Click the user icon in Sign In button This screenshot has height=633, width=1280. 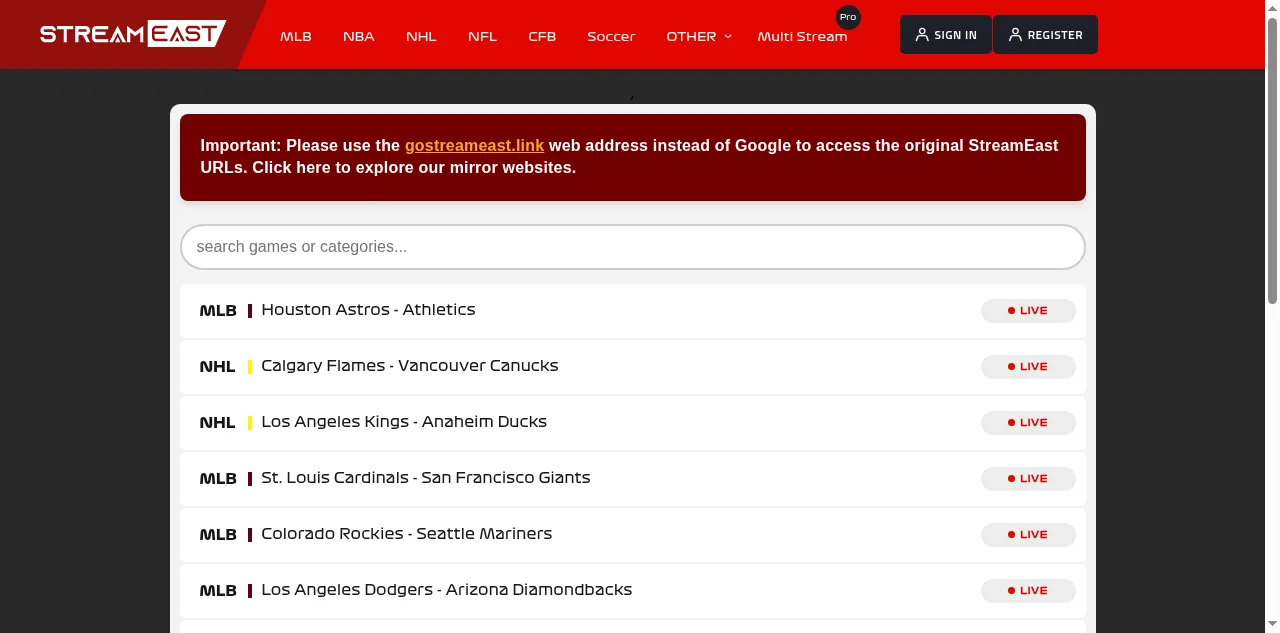pyautogui.click(x=922, y=35)
